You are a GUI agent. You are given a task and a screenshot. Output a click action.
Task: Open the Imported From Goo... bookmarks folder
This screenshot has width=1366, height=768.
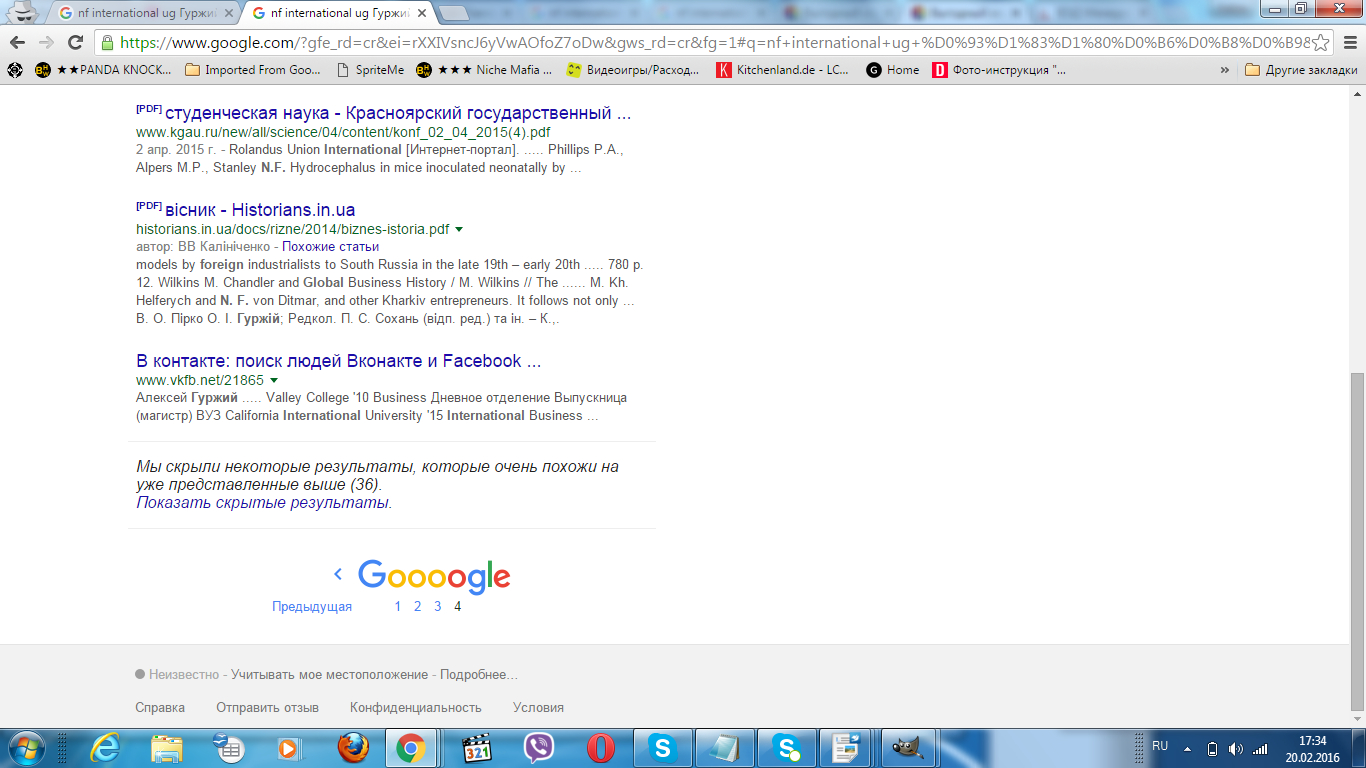click(x=253, y=70)
